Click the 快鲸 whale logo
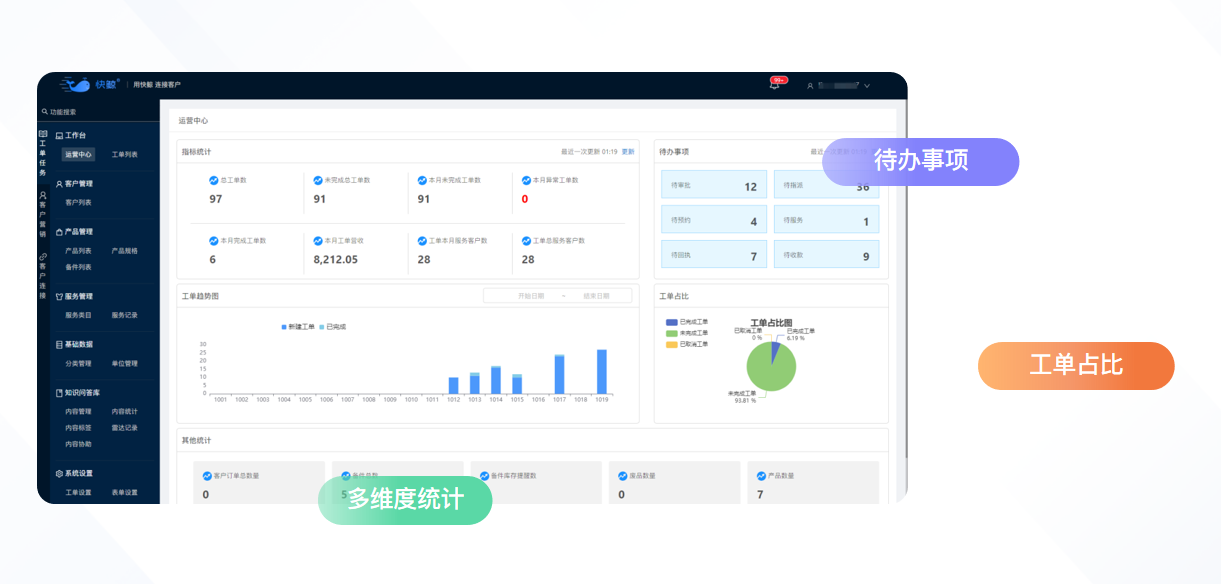 tap(76, 85)
